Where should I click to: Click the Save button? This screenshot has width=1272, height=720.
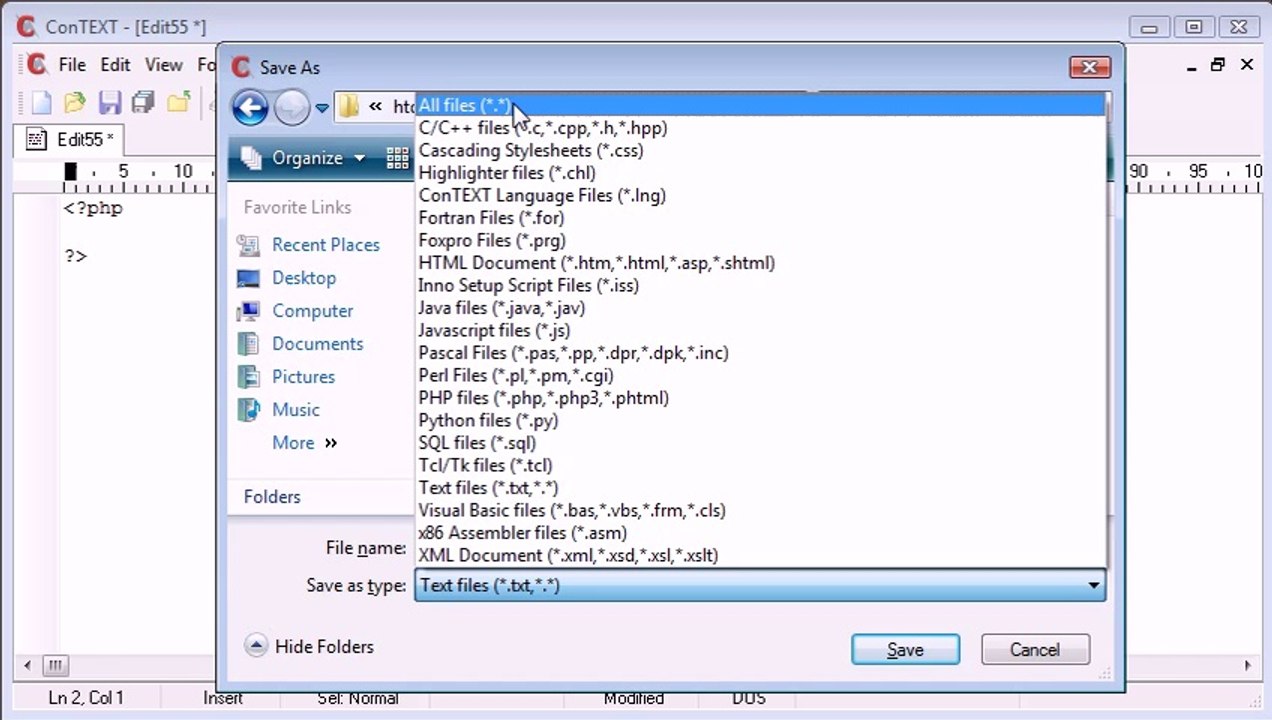click(905, 650)
